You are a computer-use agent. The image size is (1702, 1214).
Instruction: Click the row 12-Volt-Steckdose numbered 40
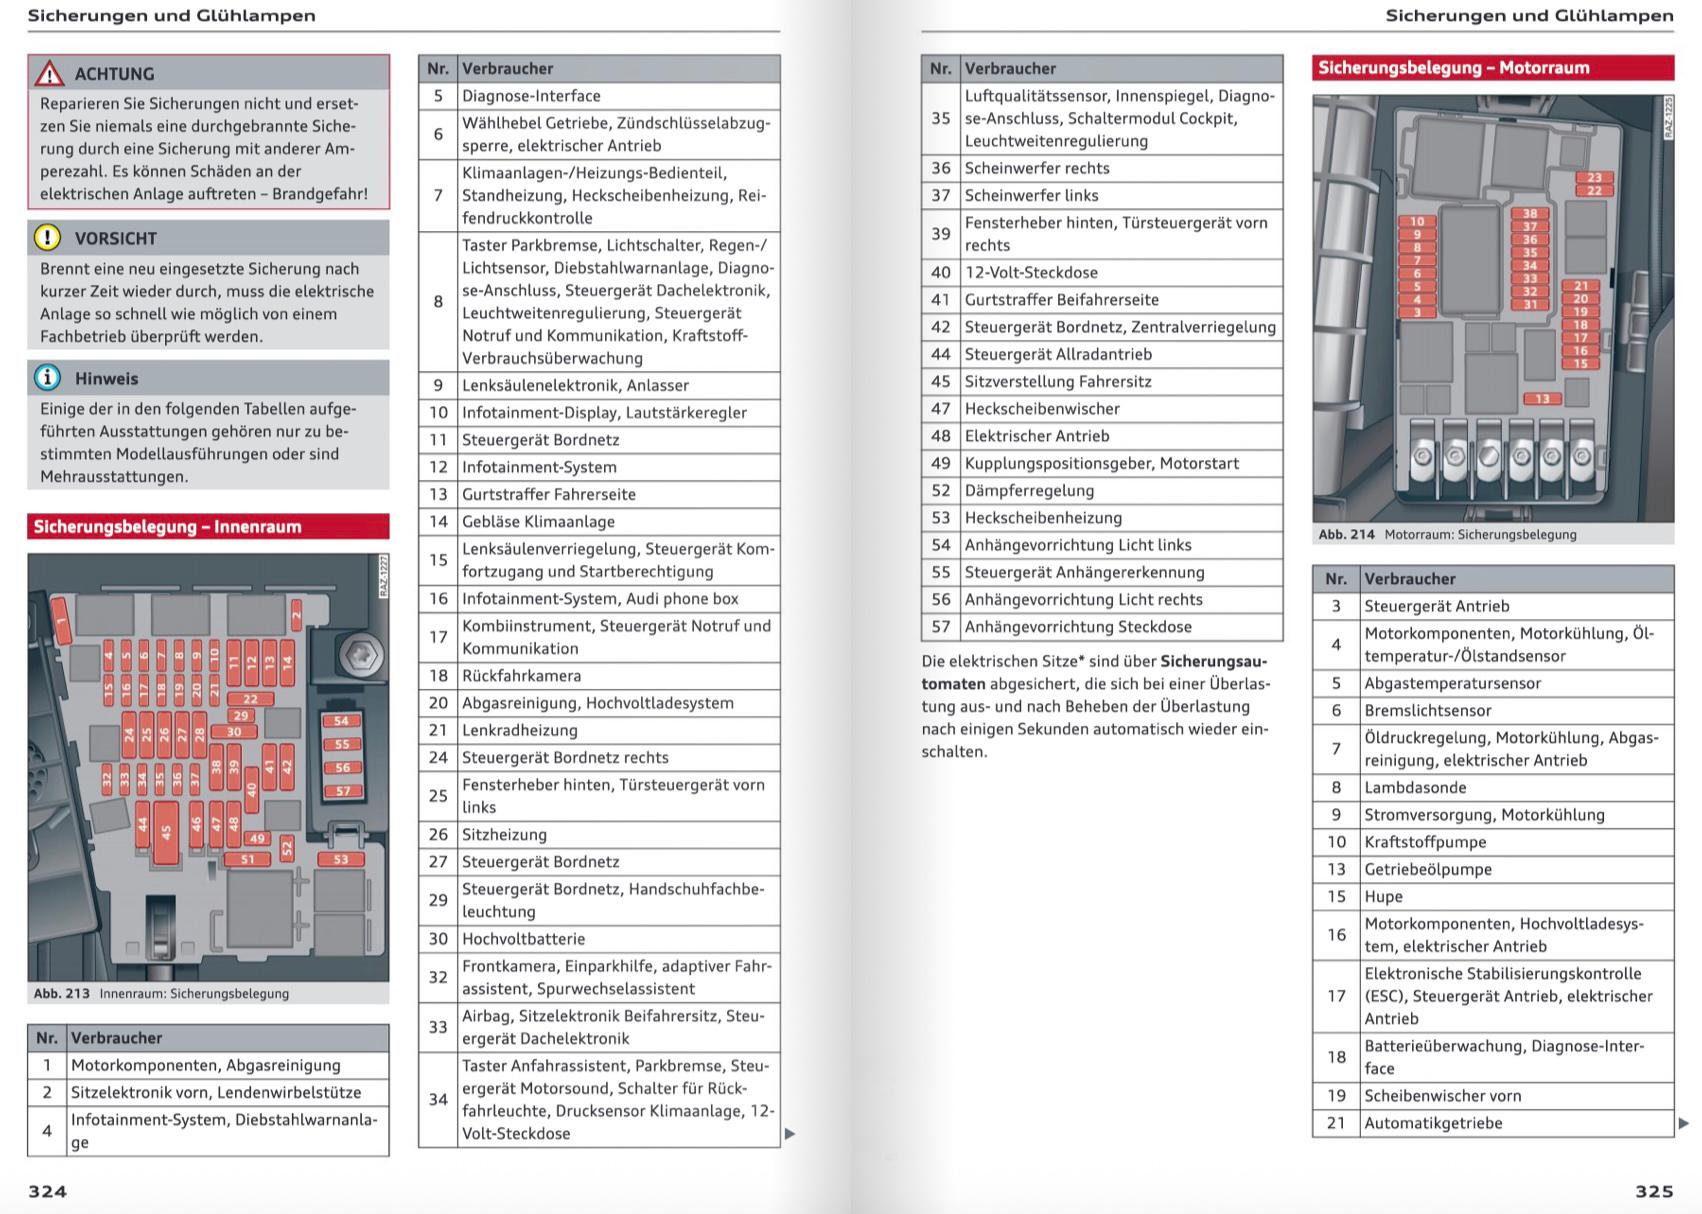(1102, 272)
